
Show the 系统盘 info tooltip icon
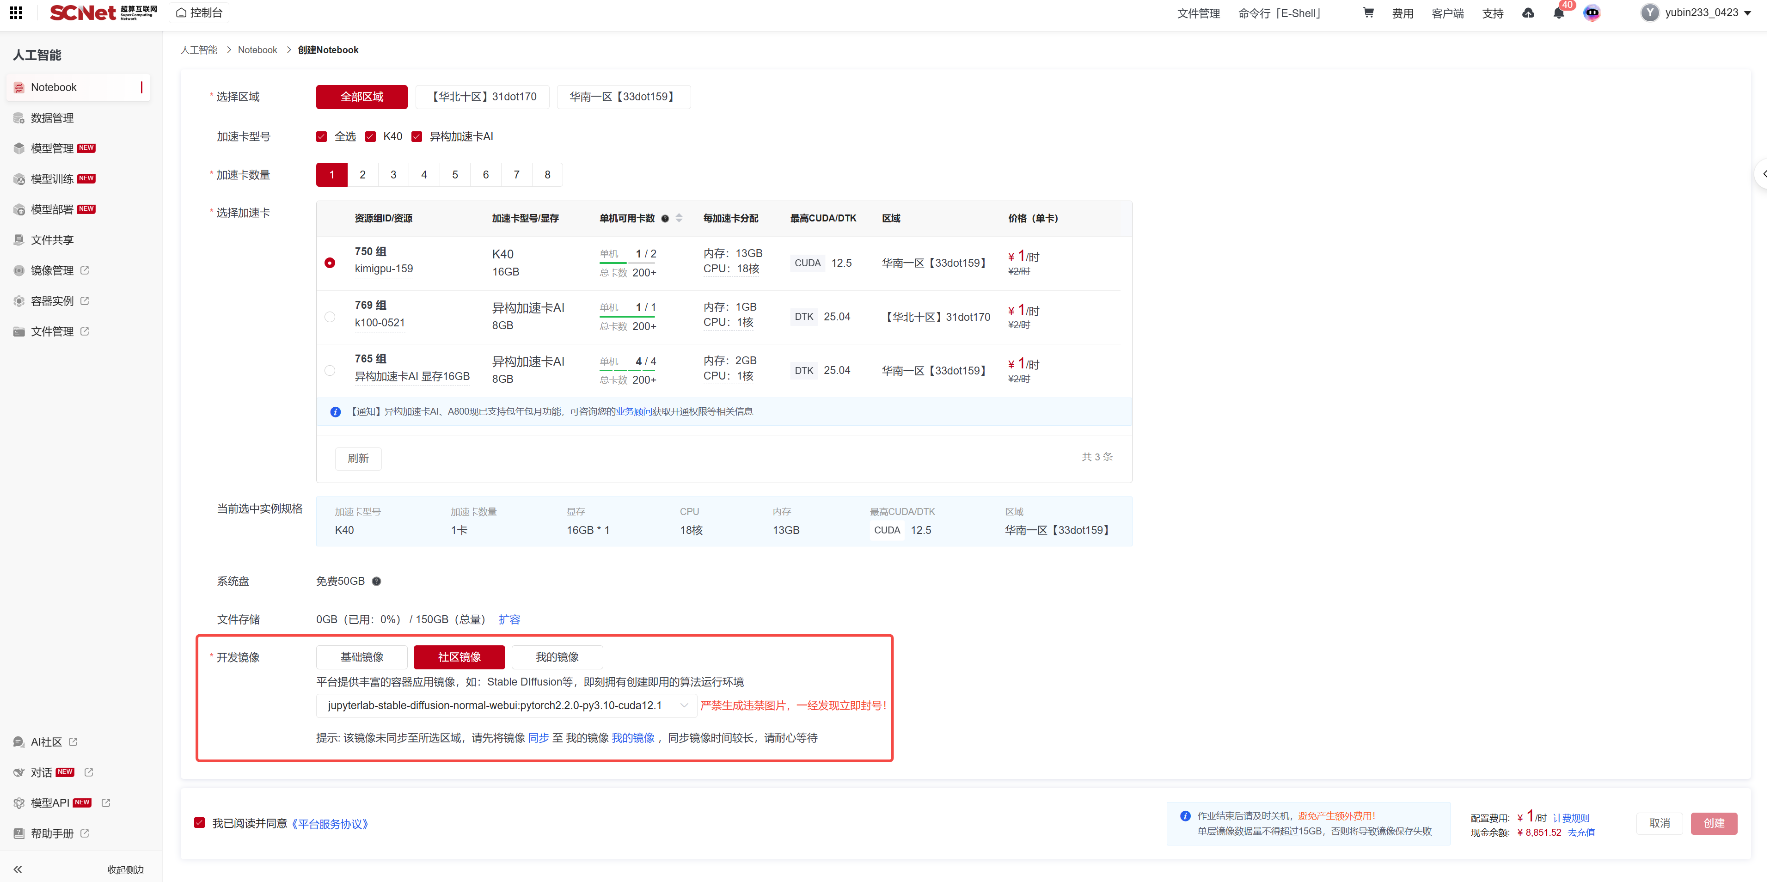(377, 581)
